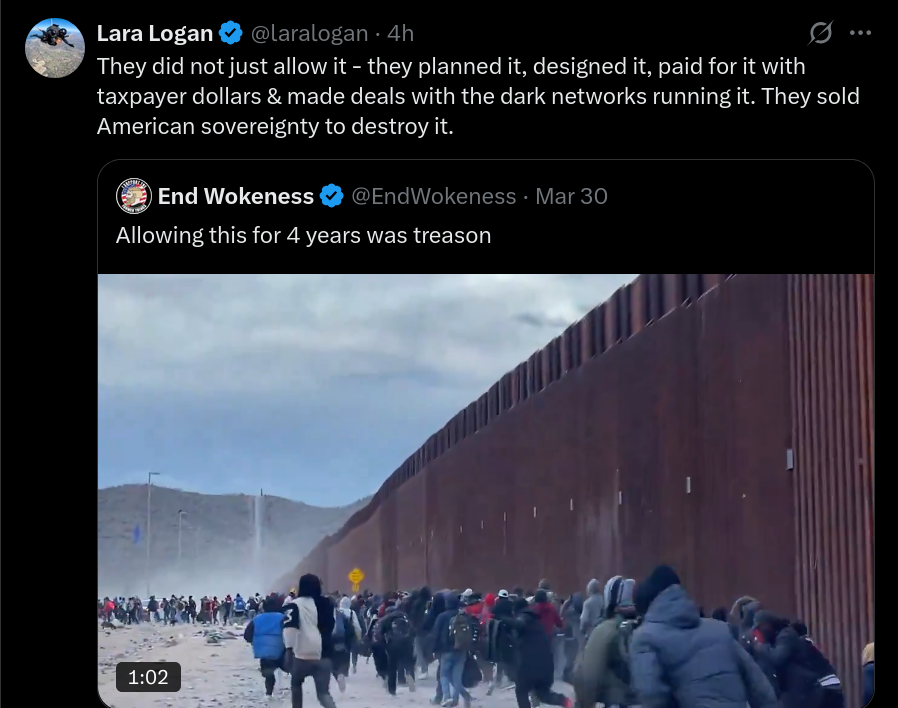898x708 pixels.
Task: Open the Mar 30 quoted post date
Action: point(571,196)
